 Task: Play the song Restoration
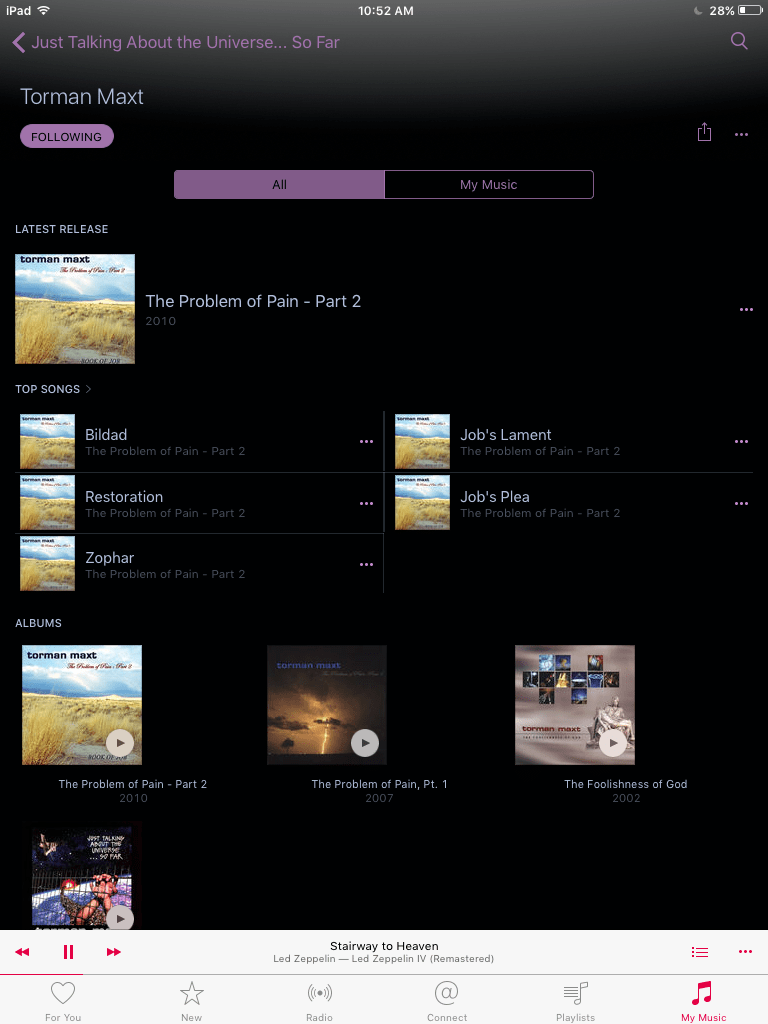(124, 497)
